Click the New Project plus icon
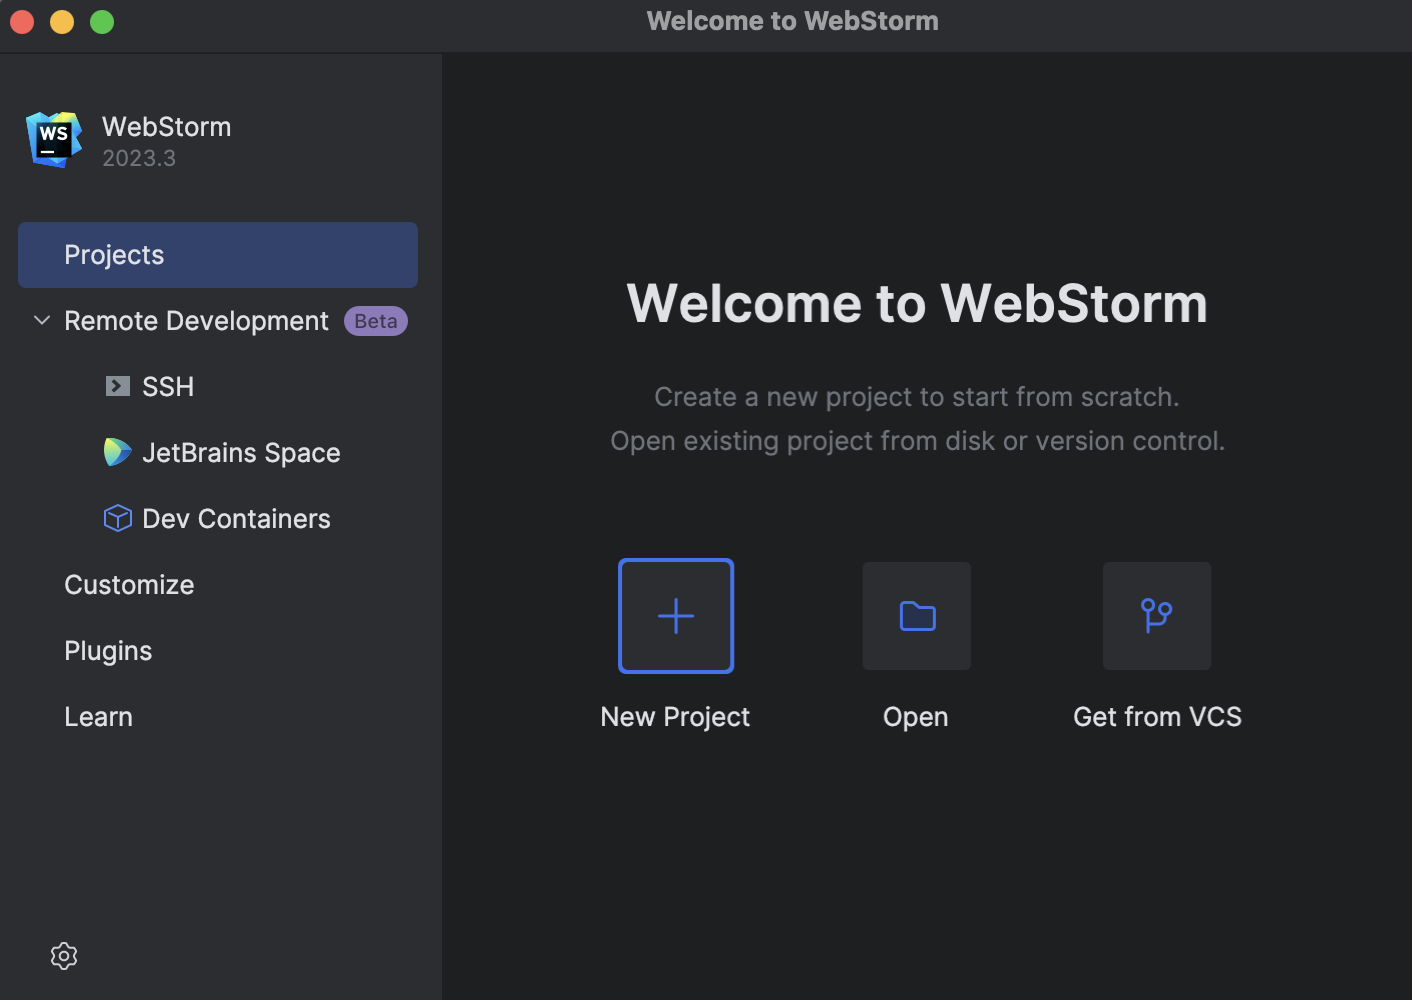The image size is (1412, 1000). (x=676, y=616)
